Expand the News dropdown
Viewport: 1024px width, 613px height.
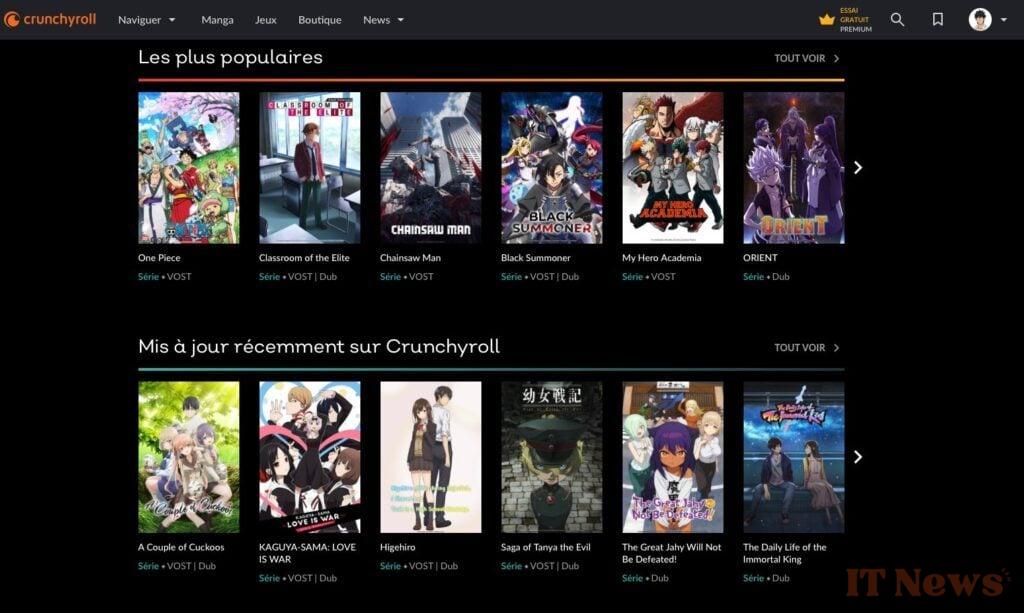click(x=383, y=19)
